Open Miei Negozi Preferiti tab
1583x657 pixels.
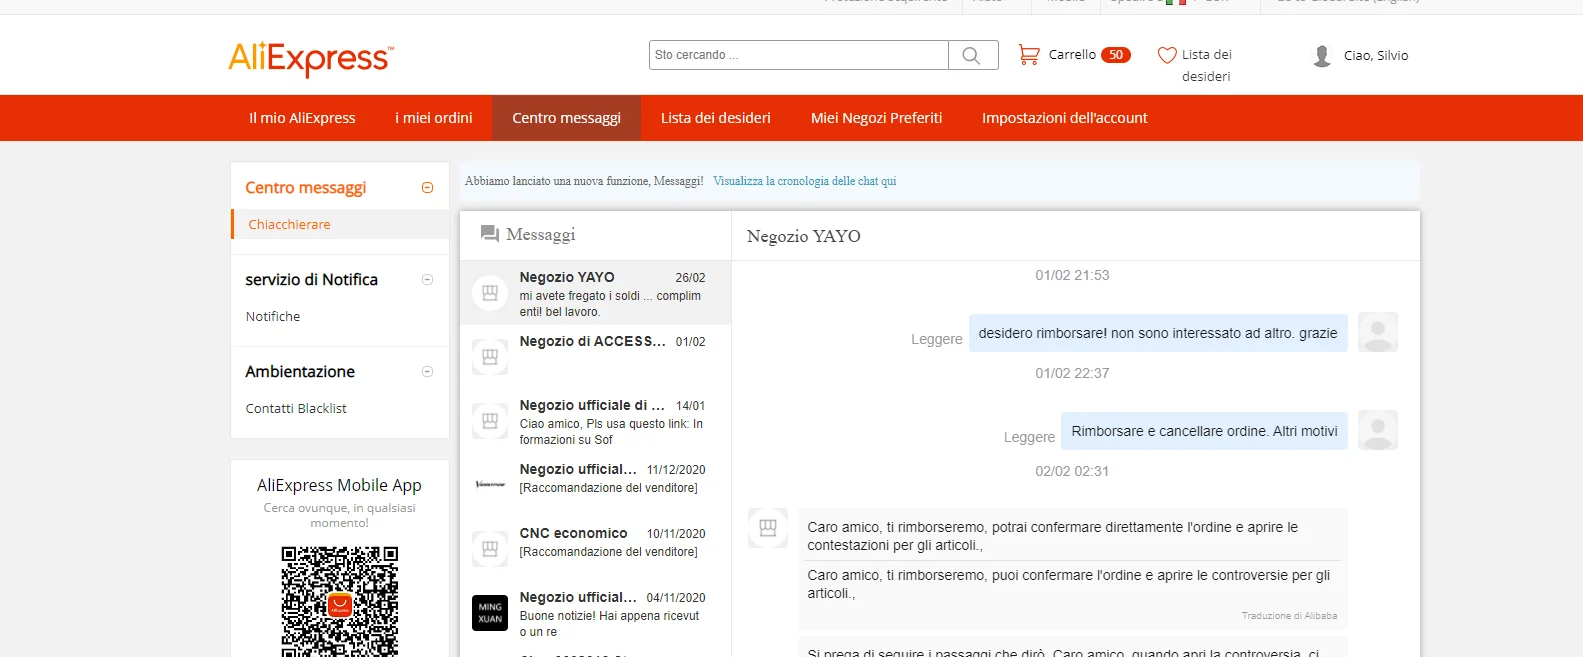tap(877, 118)
